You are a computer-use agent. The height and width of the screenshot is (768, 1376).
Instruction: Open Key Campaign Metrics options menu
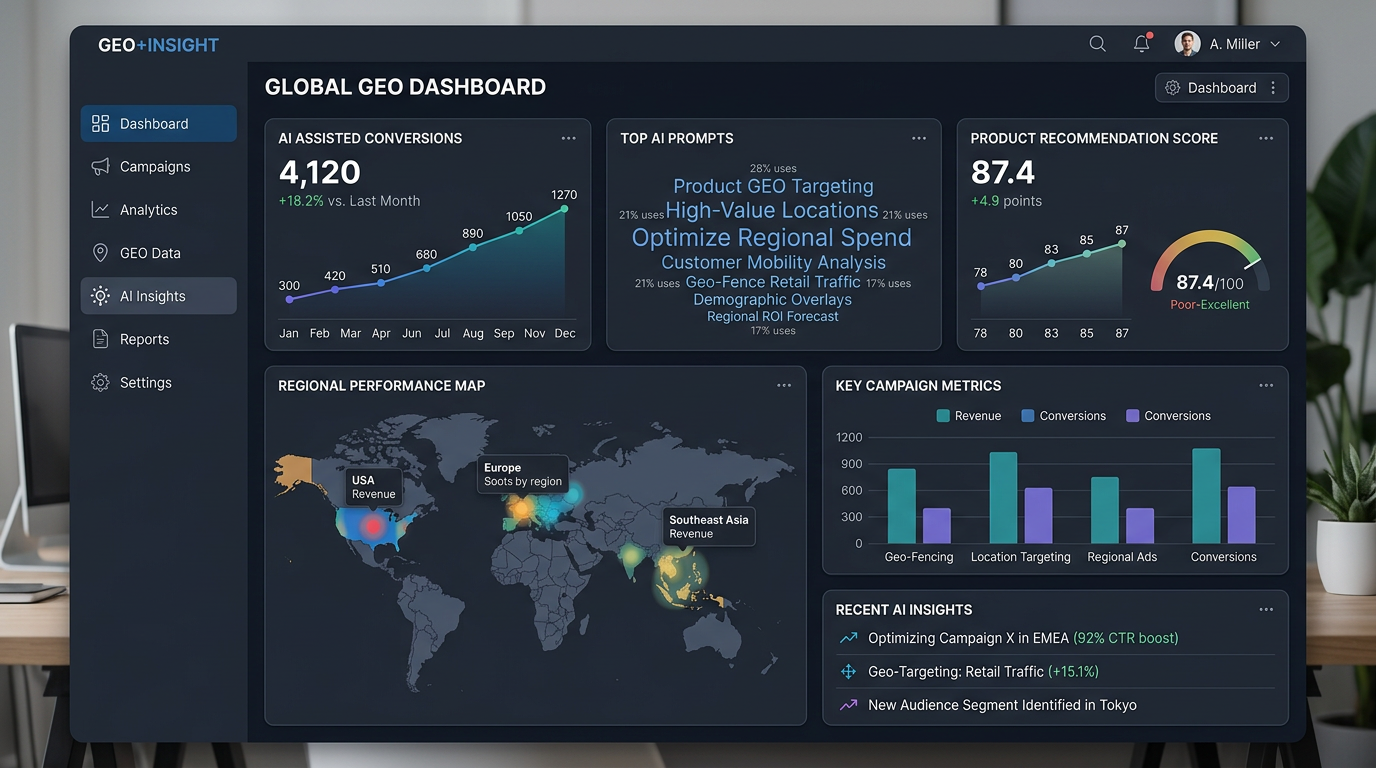(x=1266, y=385)
